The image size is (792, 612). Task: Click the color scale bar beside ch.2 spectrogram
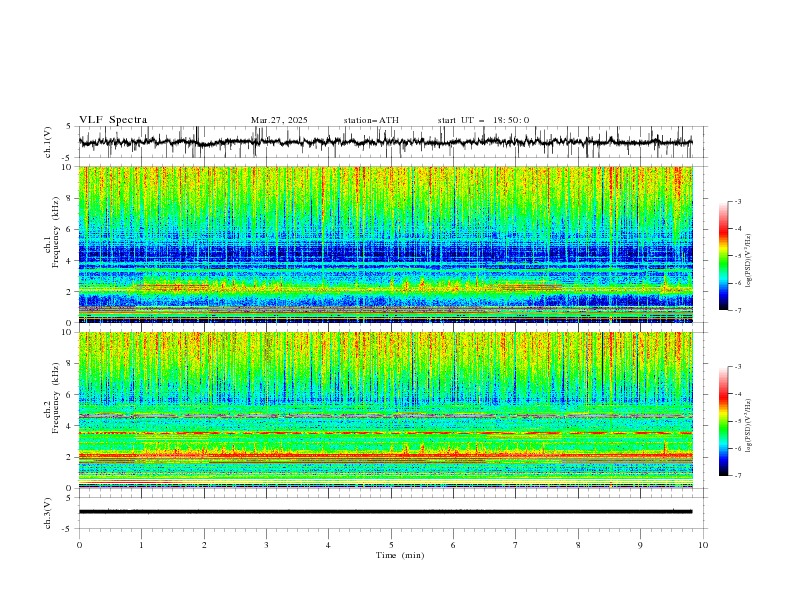coord(723,421)
